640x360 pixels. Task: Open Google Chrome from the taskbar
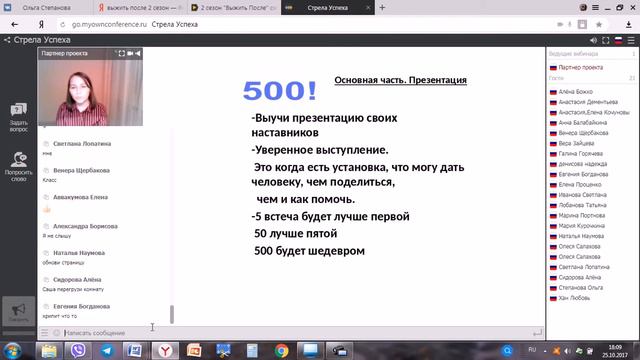tap(281, 351)
